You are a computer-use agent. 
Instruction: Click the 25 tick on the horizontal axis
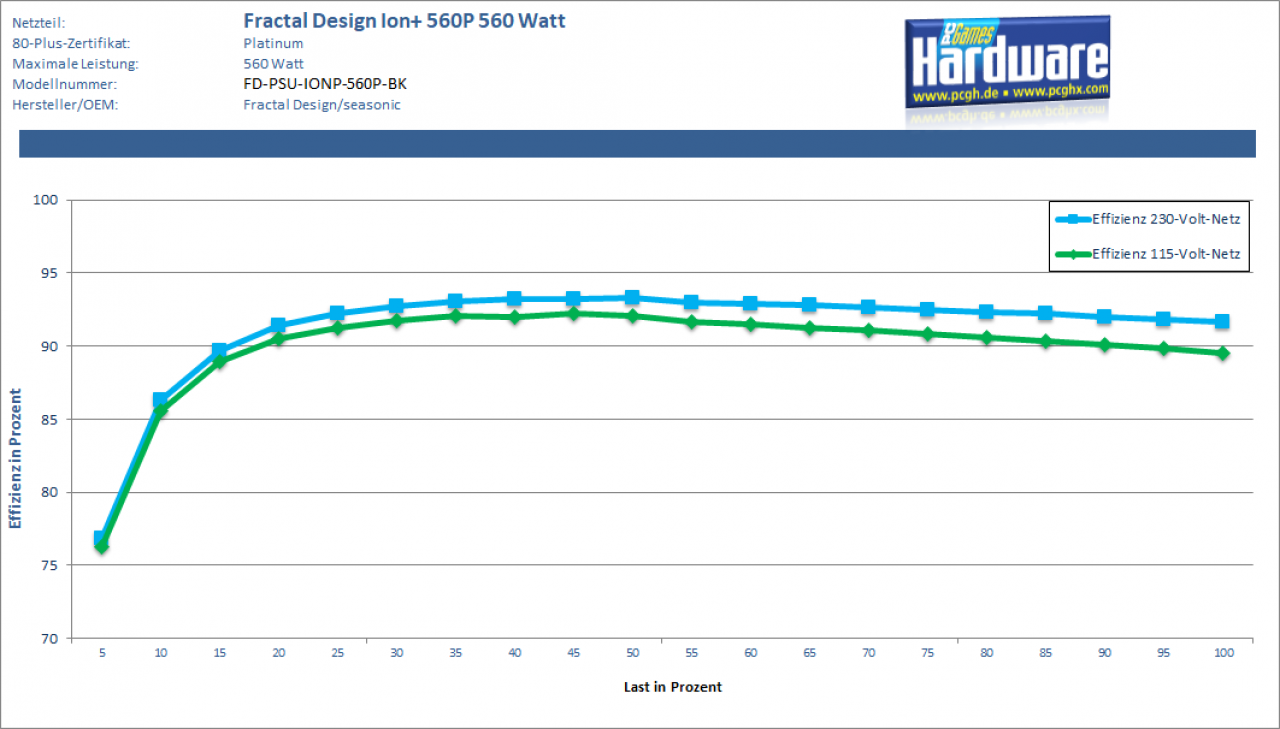[x=338, y=653]
